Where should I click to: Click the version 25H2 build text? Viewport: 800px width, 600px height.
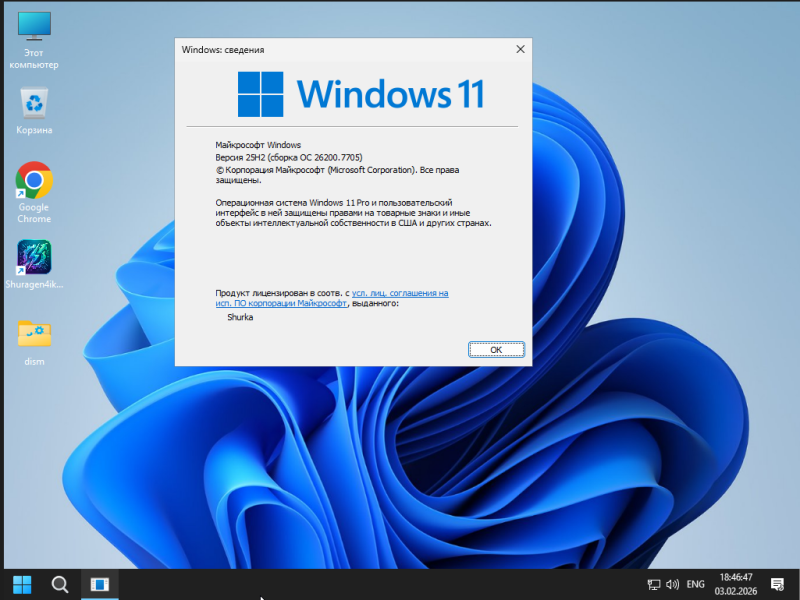pyautogui.click(x=289, y=158)
